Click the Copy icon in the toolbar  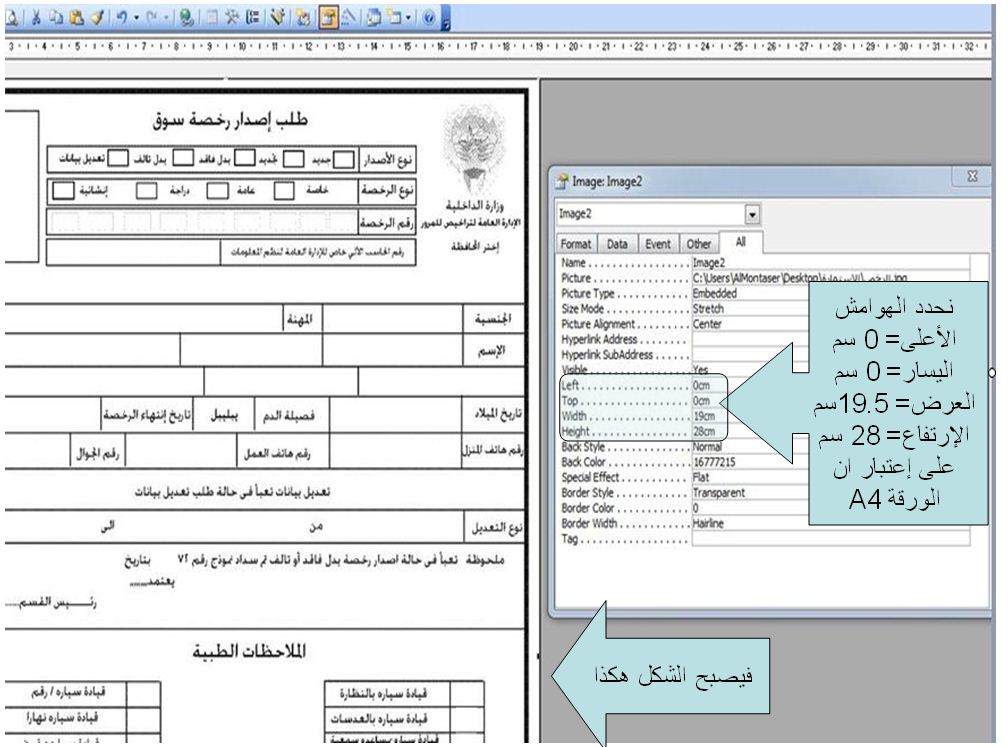click(56, 18)
